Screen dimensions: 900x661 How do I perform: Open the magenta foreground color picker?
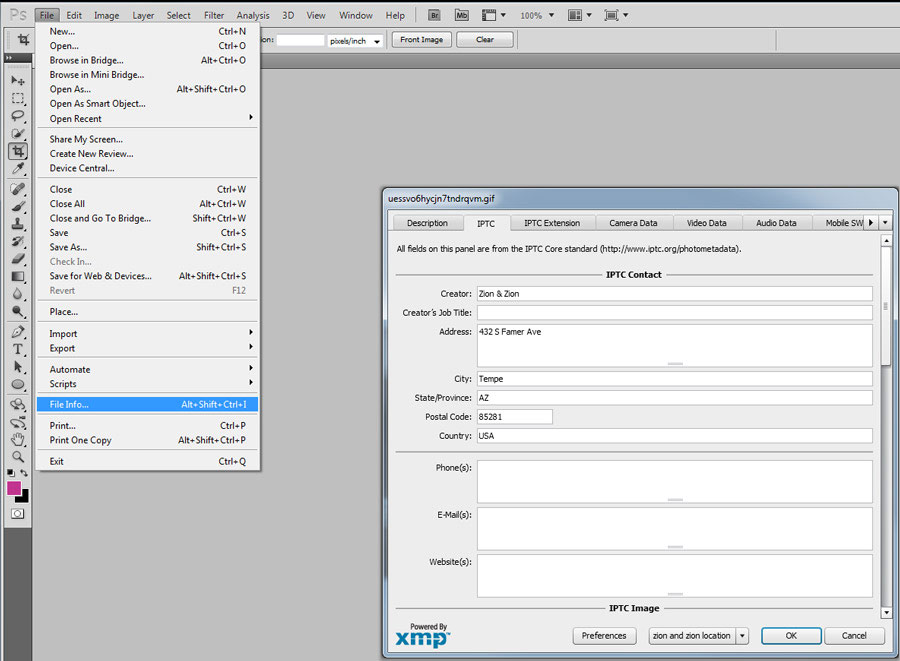coord(14,488)
